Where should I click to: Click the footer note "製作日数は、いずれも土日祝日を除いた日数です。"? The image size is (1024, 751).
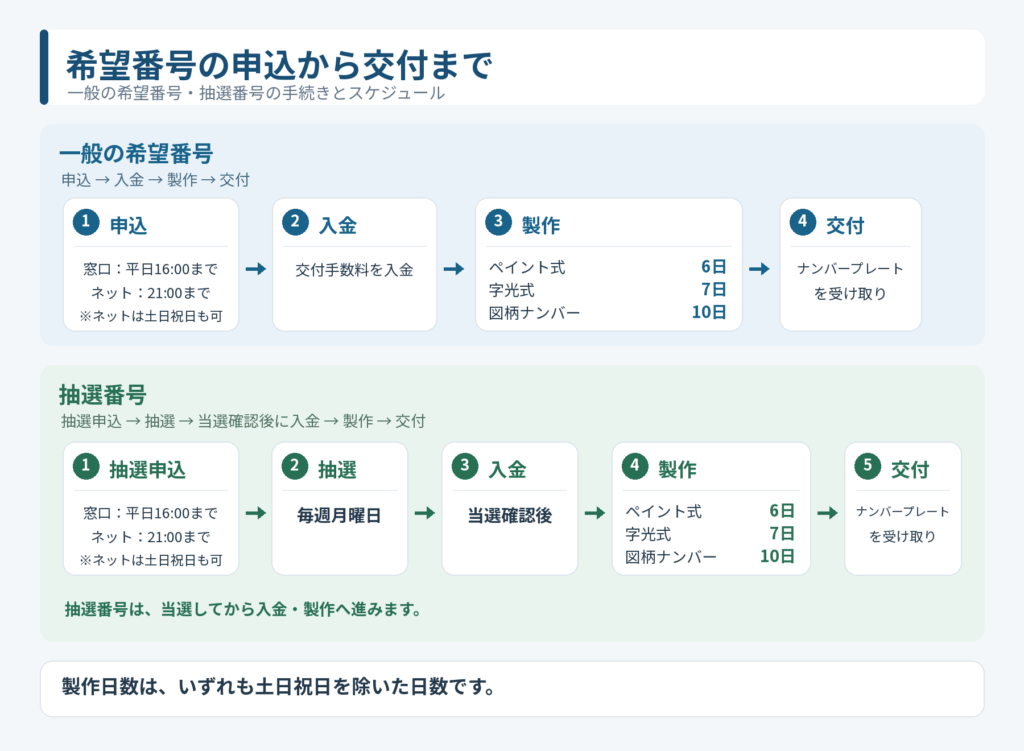279,687
